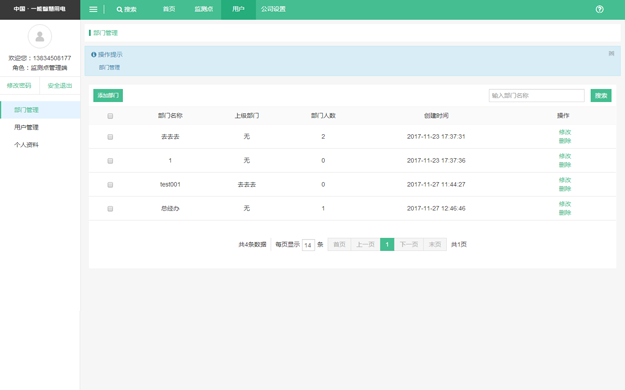Click 删除 for department 1
The image size is (625, 390).
click(x=565, y=165)
